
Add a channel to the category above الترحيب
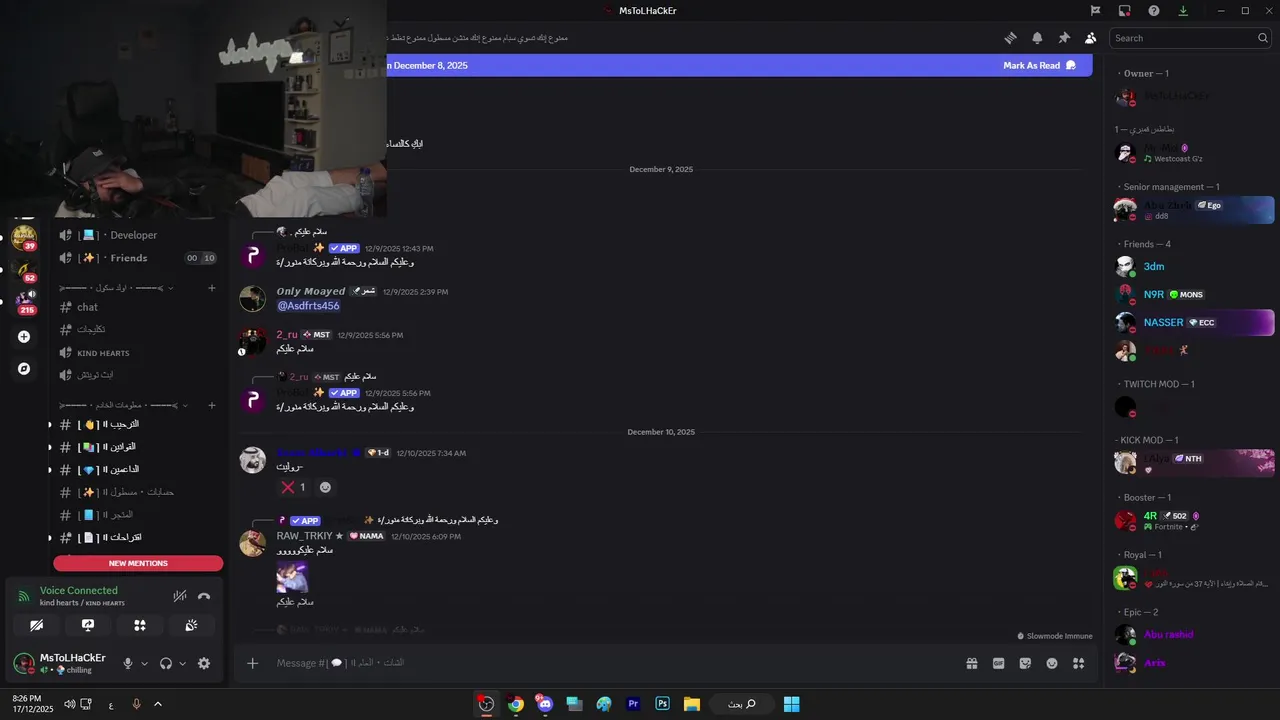click(211, 405)
